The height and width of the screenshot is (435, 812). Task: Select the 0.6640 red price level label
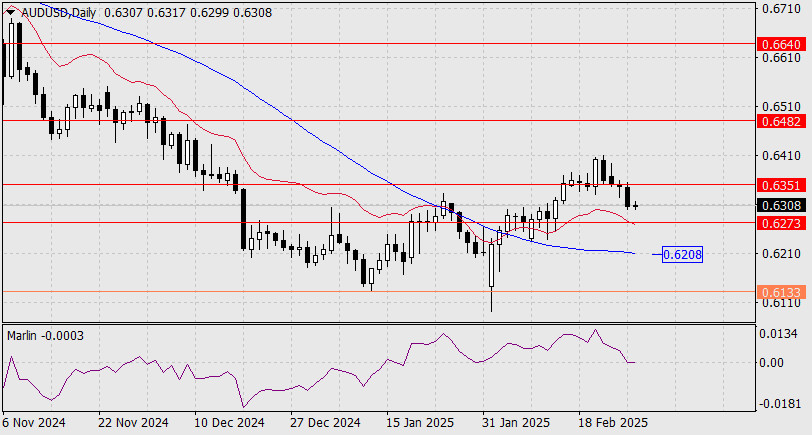[x=781, y=44]
